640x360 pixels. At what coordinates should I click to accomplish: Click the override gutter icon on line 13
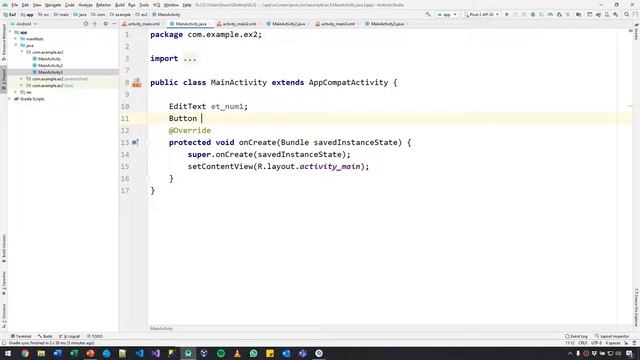click(135, 142)
